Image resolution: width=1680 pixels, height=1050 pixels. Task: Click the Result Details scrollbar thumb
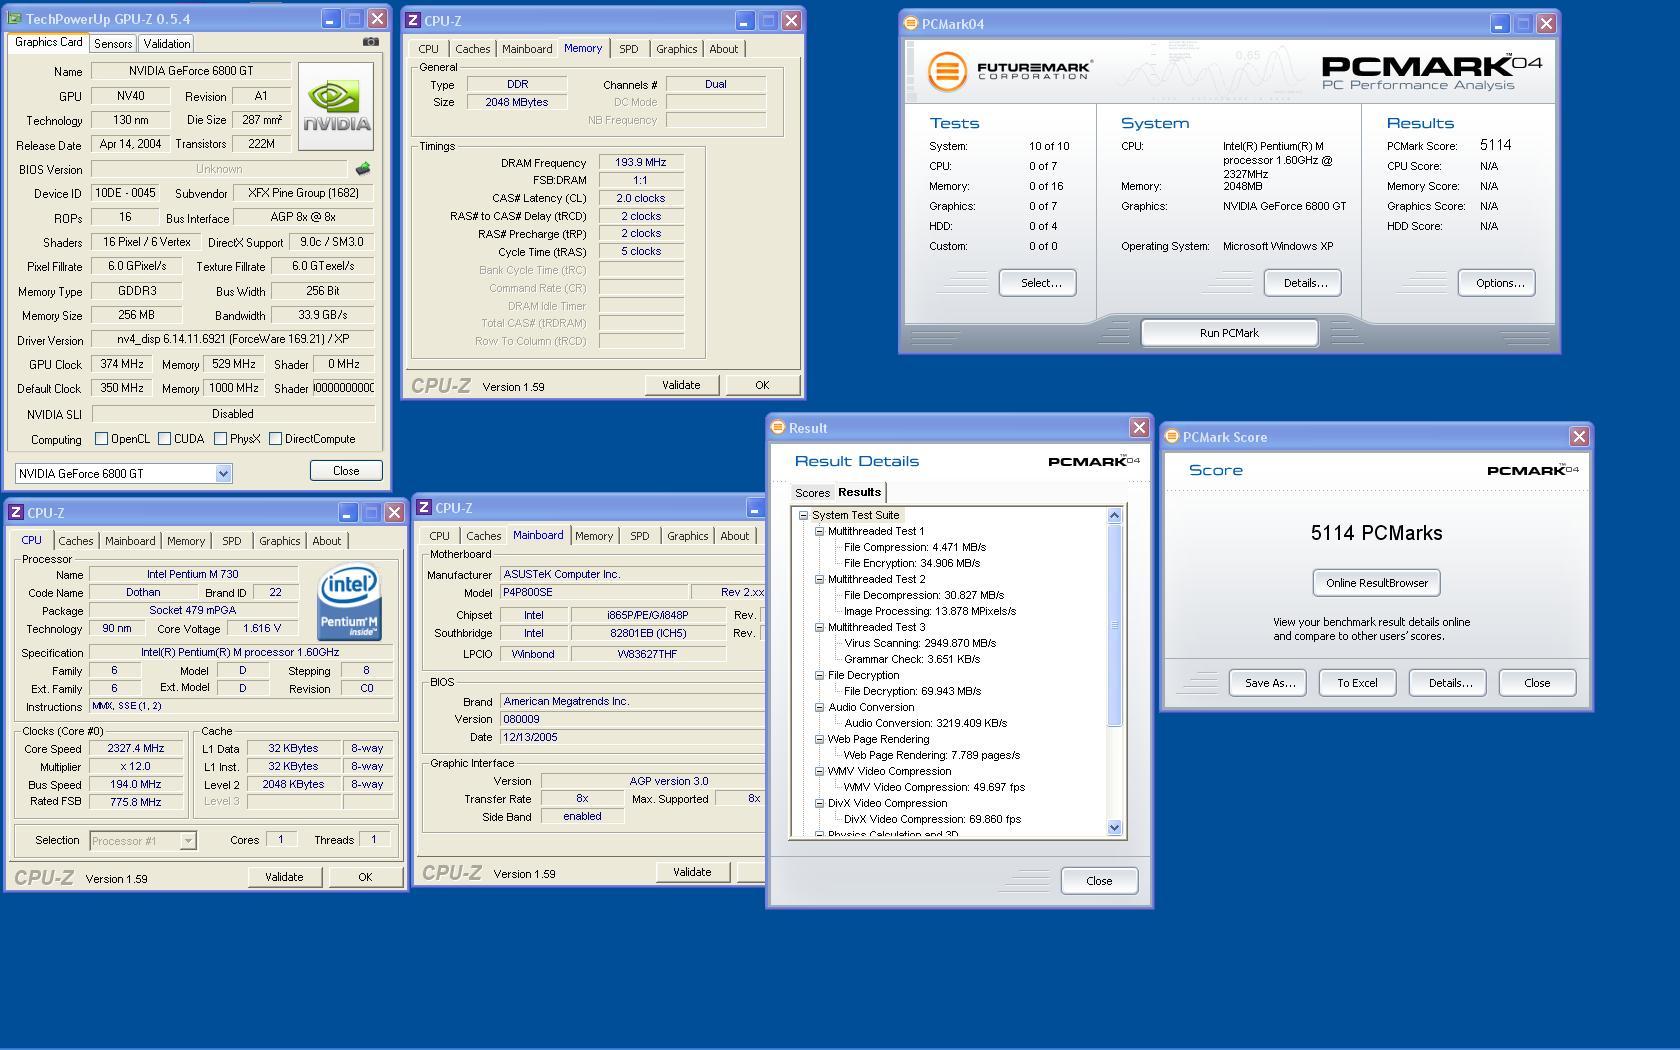[1115, 625]
